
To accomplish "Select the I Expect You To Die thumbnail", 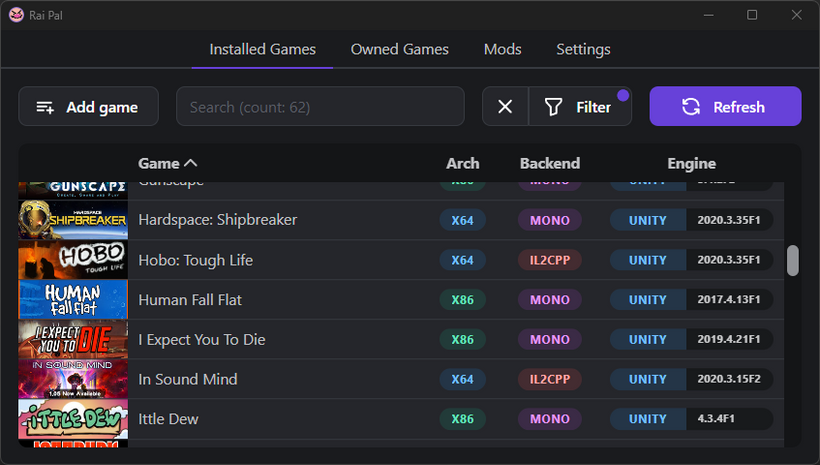I will pos(73,340).
